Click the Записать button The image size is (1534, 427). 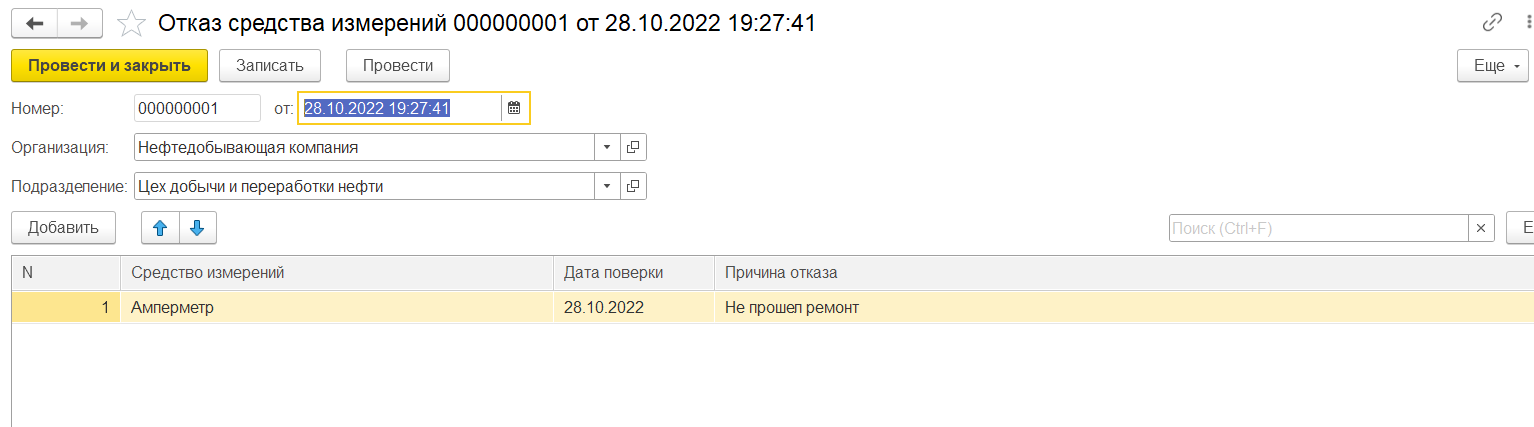[x=269, y=66]
